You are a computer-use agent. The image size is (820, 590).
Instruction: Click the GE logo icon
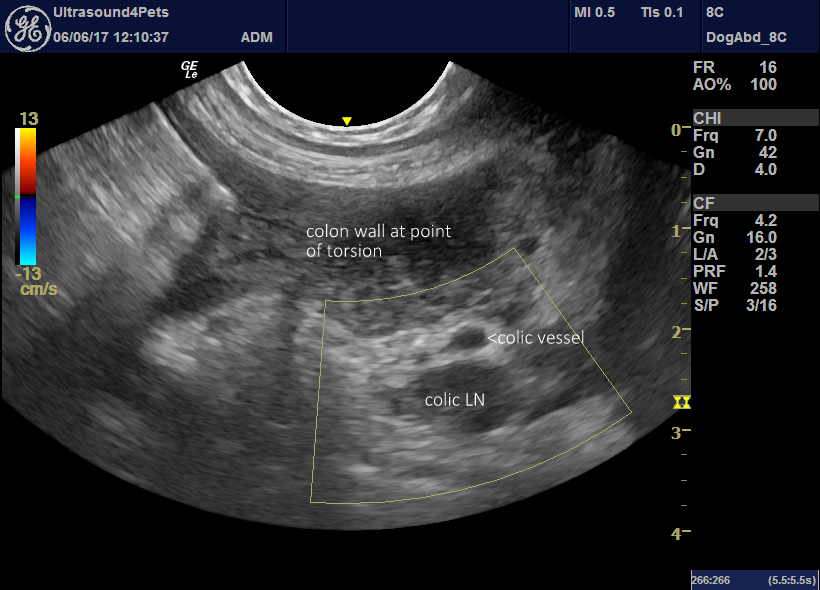coord(30,25)
